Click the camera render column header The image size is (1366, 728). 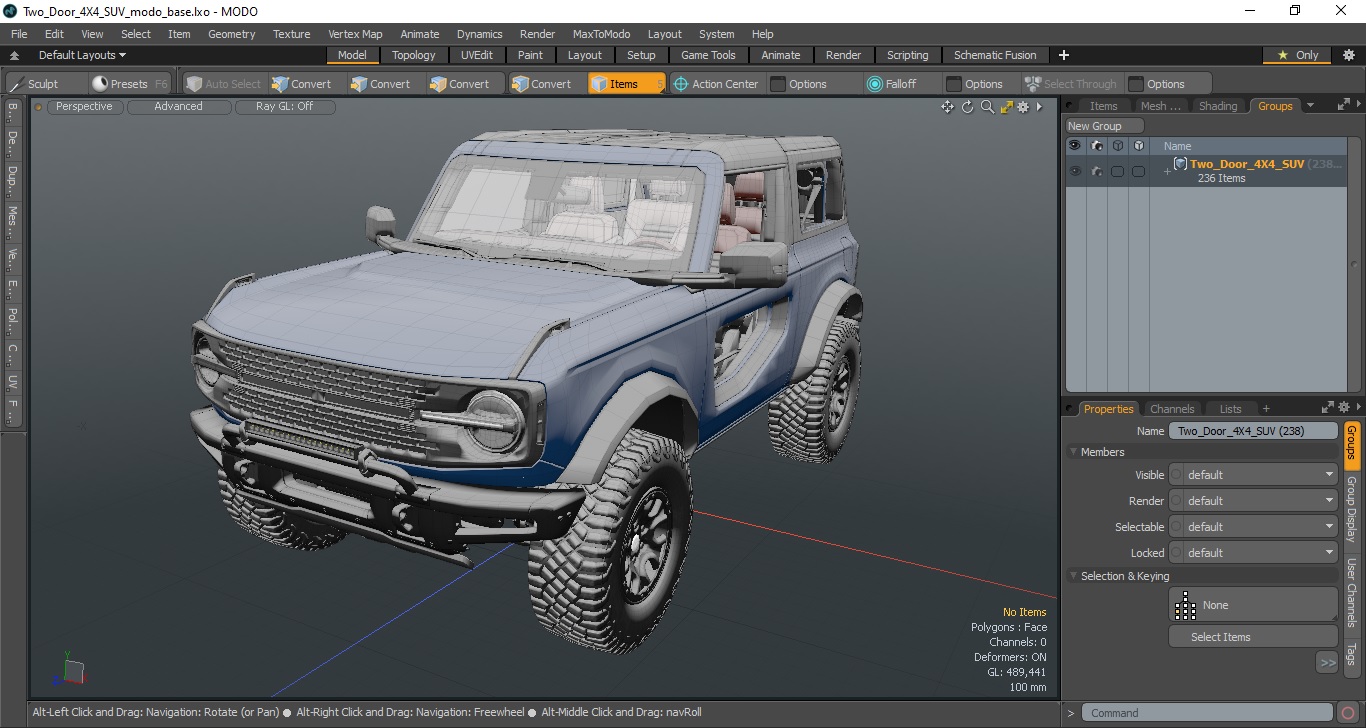tap(1097, 146)
